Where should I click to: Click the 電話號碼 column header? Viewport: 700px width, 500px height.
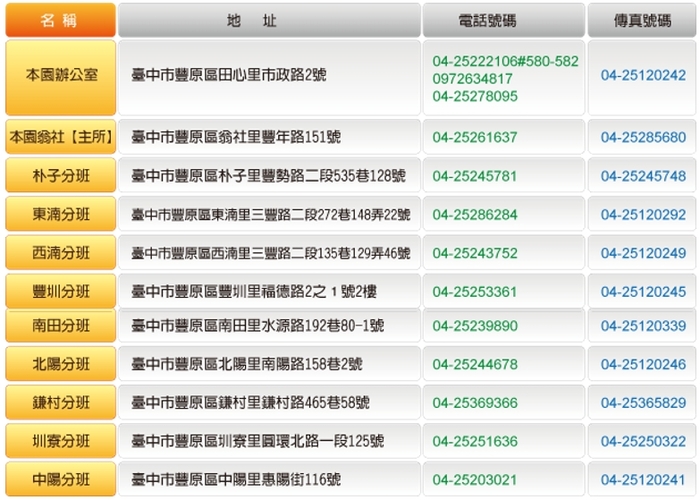tap(503, 20)
